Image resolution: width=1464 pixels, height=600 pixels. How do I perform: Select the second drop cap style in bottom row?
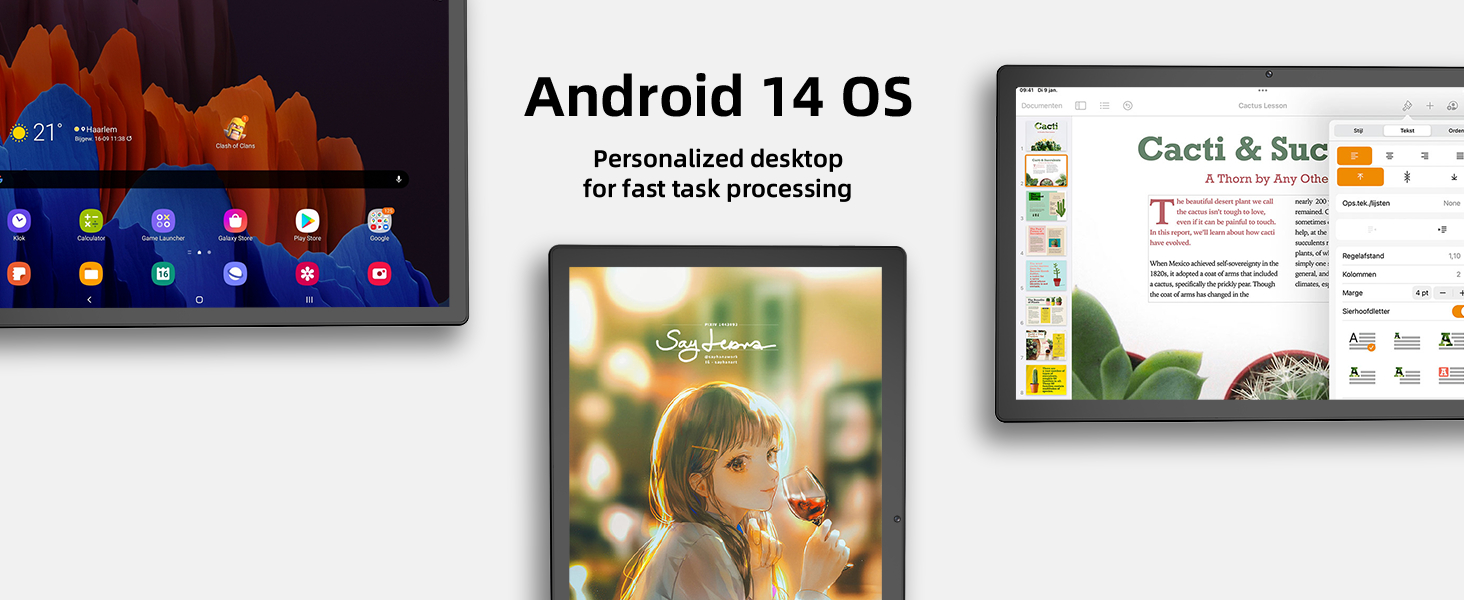1407,376
